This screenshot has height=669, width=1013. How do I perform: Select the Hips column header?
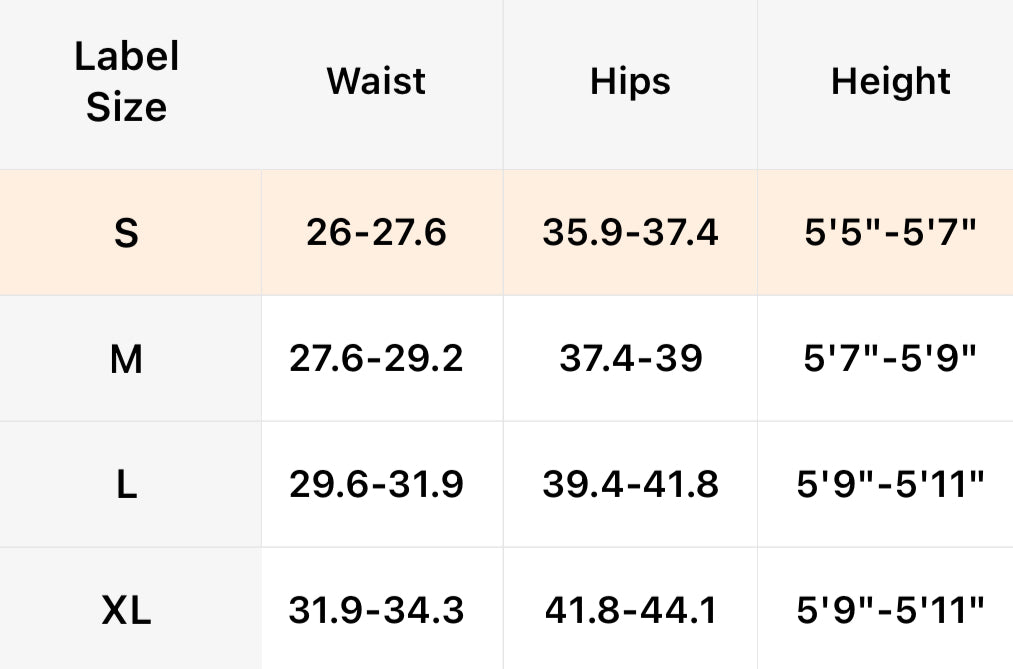coord(630,81)
